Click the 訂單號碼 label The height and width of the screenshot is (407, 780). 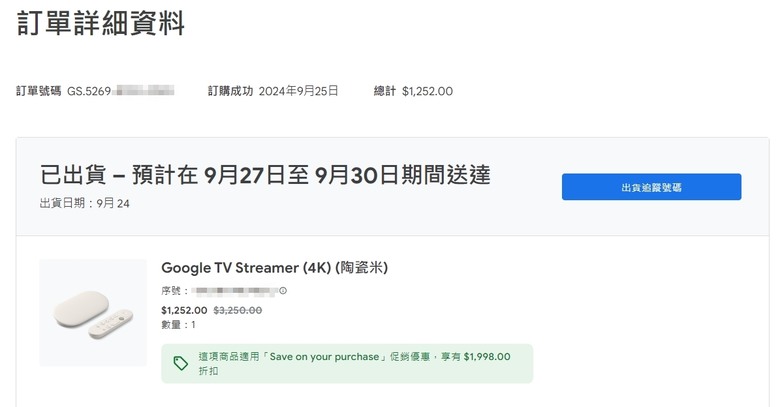tap(39, 91)
